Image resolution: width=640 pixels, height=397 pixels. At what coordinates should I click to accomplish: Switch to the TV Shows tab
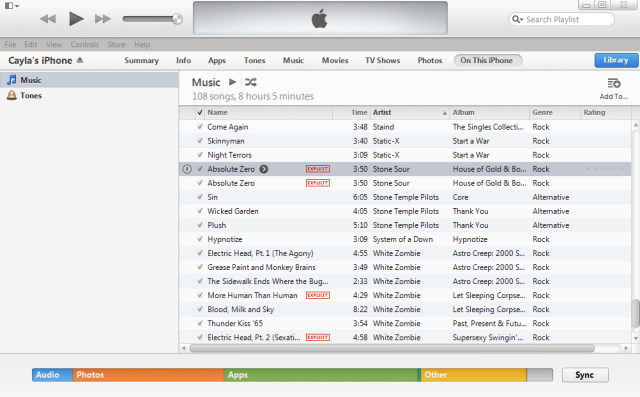(382, 60)
